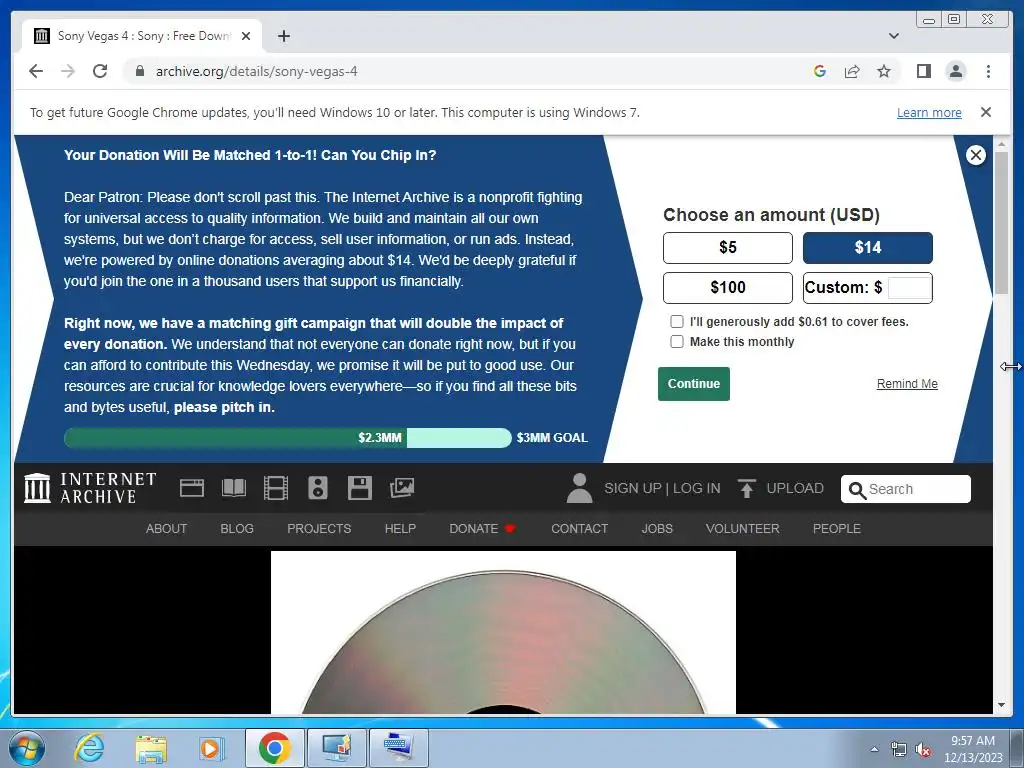Close the donation banner

(976, 155)
